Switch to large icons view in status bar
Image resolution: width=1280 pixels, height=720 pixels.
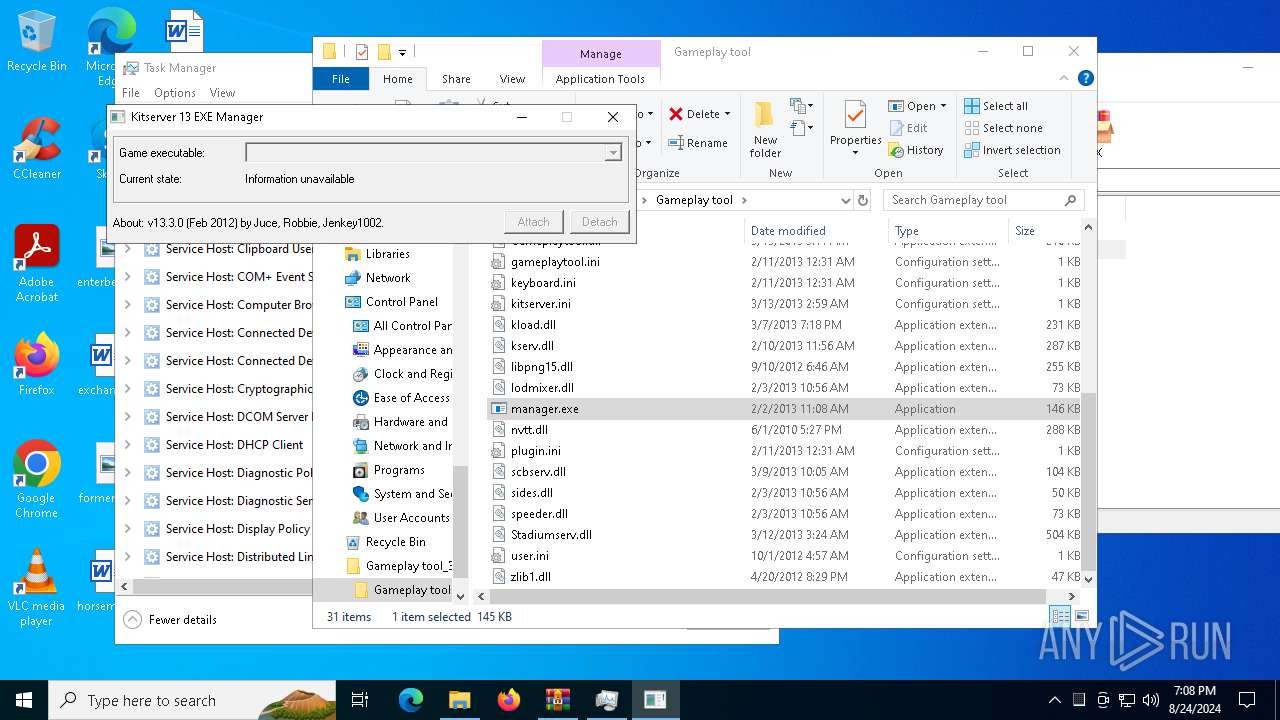pyautogui.click(x=1082, y=617)
